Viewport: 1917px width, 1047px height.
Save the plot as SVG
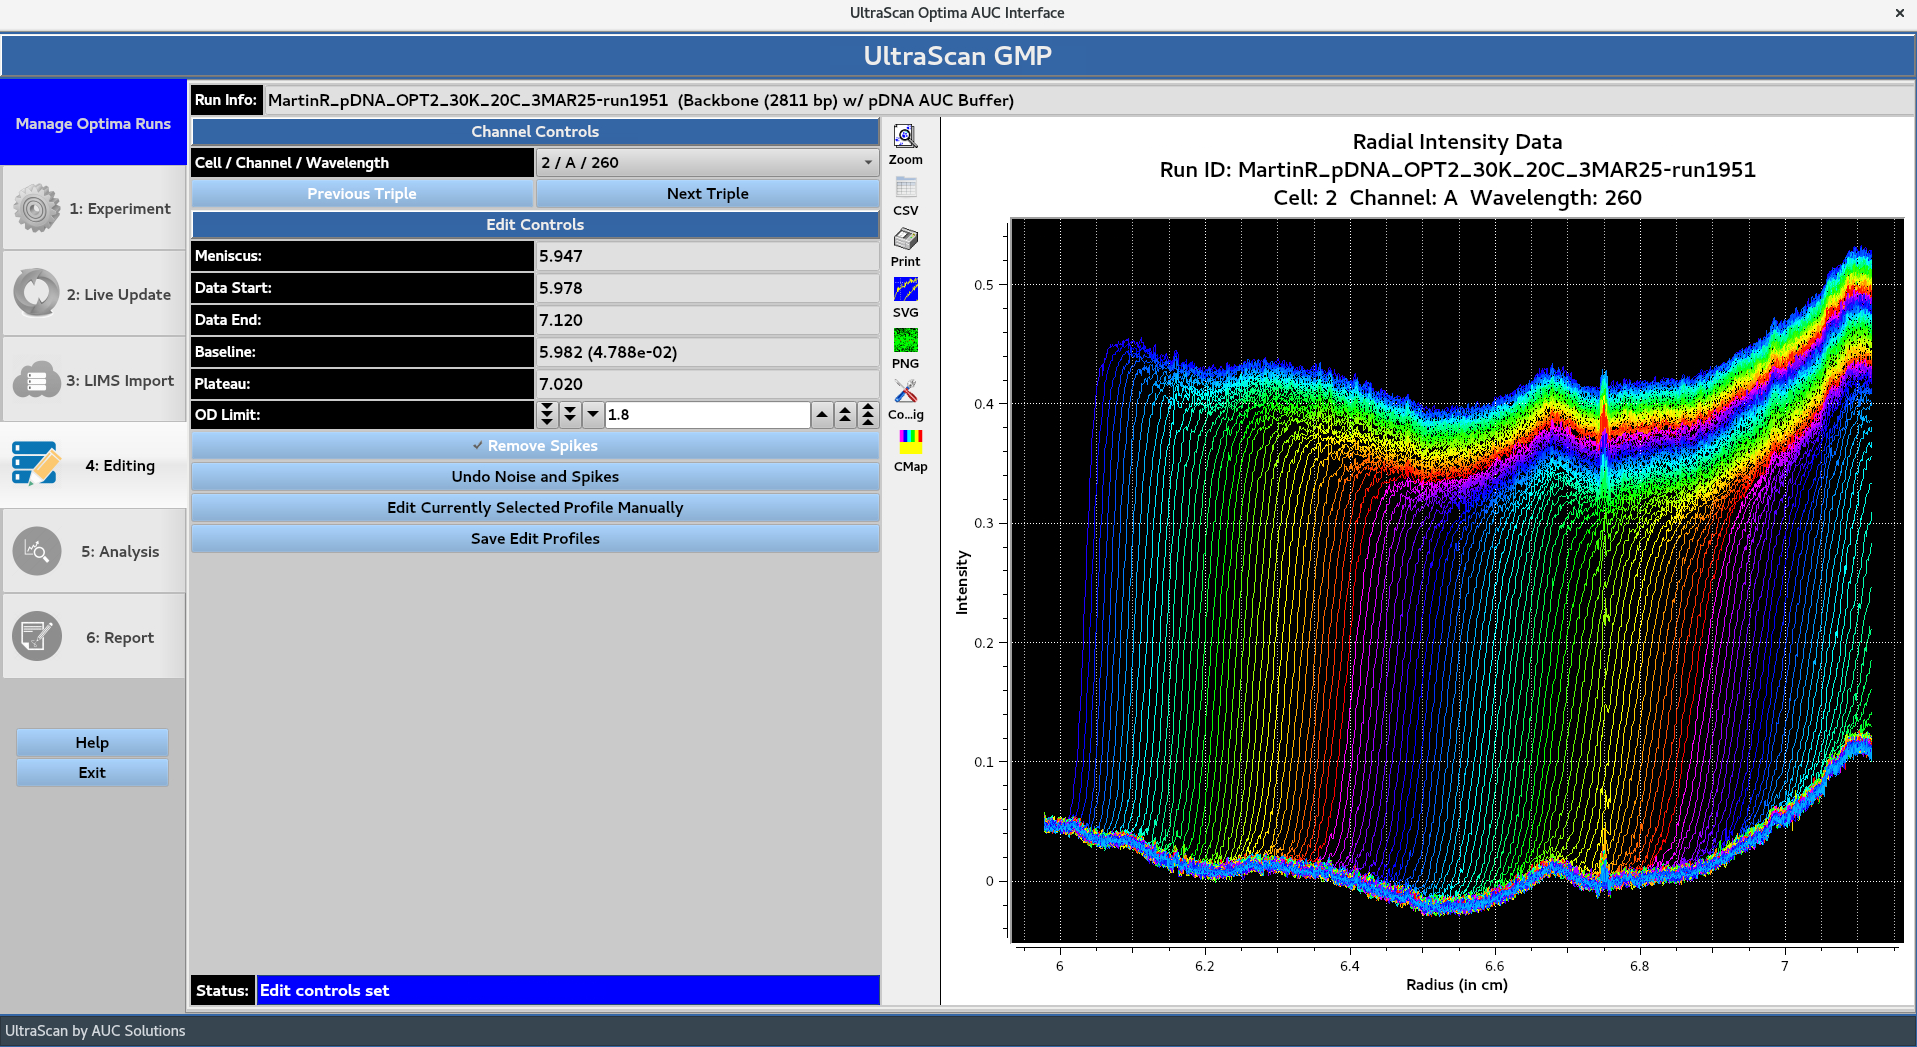click(905, 290)
